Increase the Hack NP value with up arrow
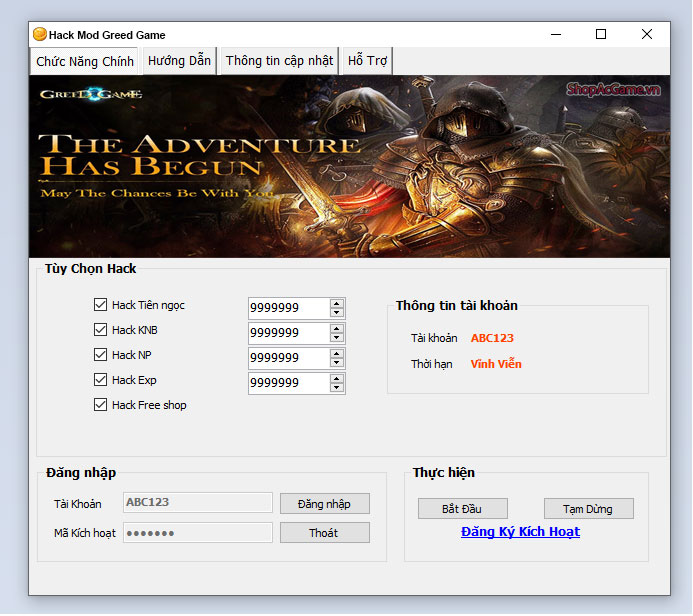This screenshot has height=616, width=693. coord(337,354)
